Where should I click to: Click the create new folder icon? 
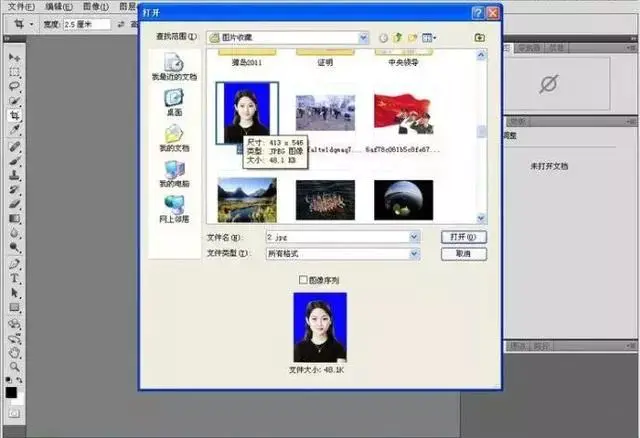[x=413, y=38]
